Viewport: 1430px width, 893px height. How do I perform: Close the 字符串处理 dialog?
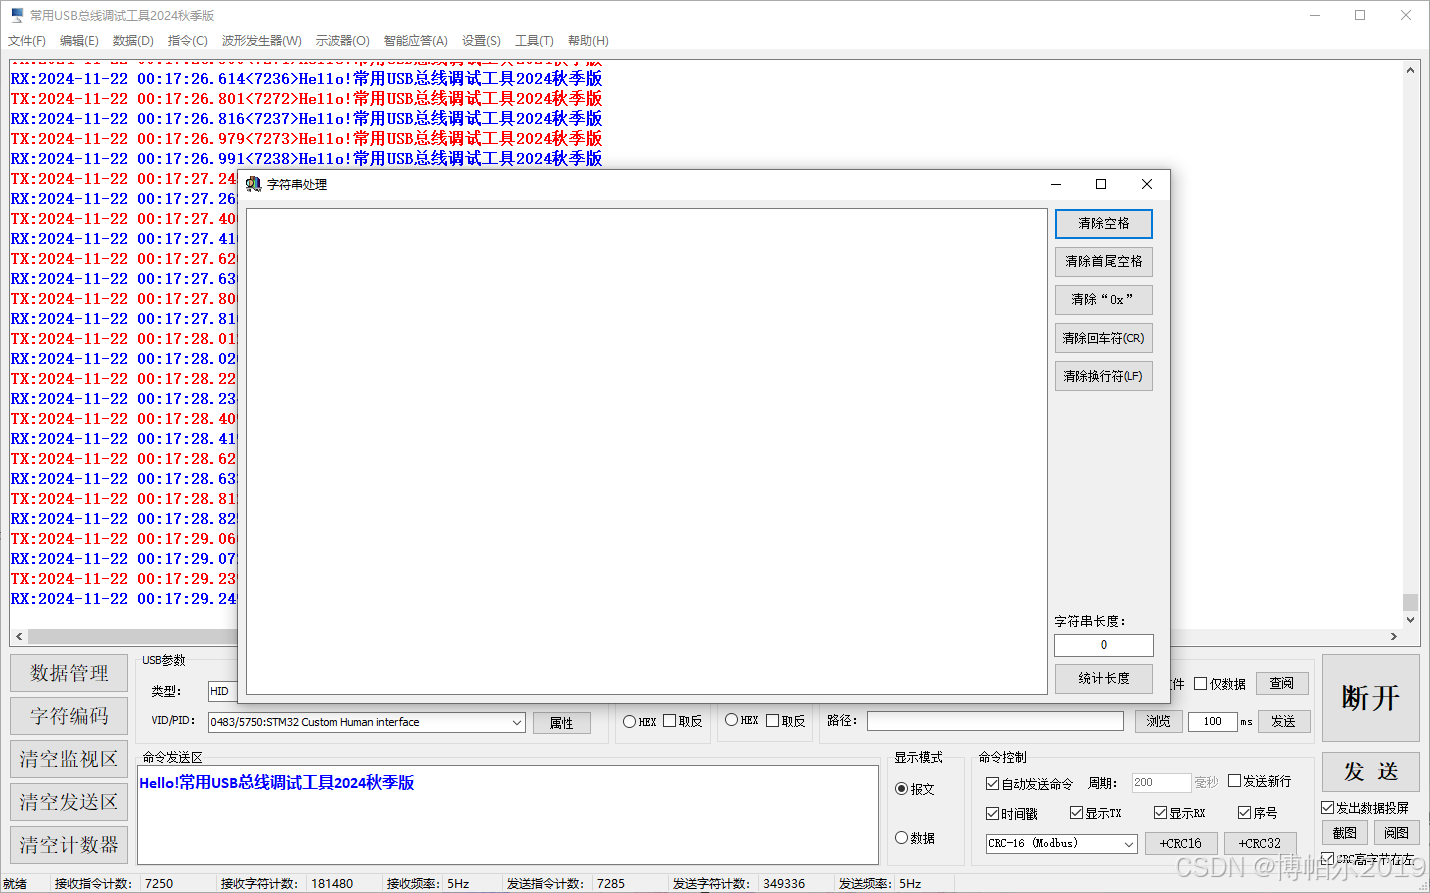1147,184
